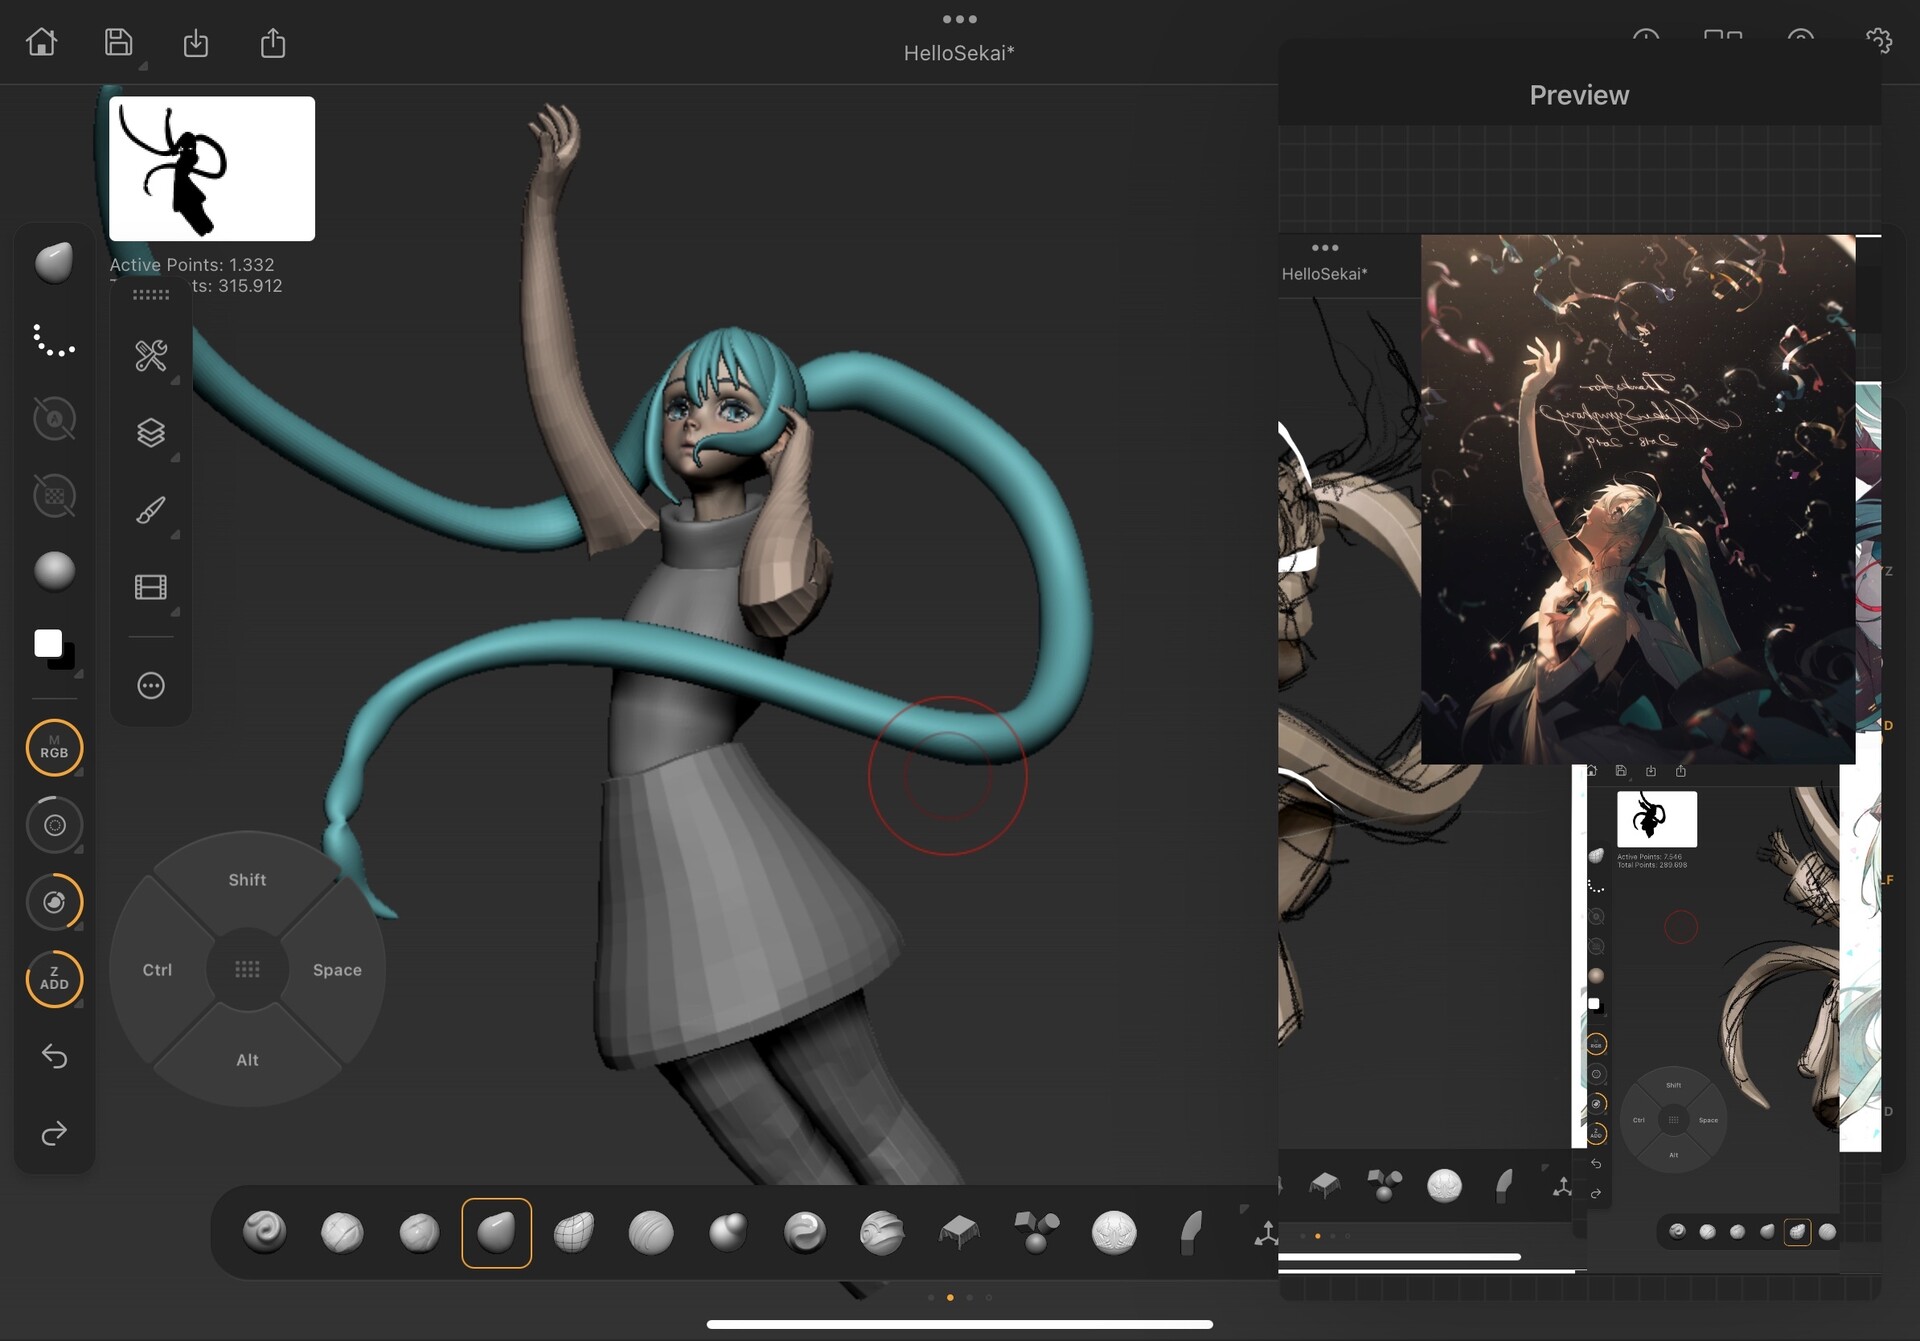Choose the gizmo transform axis icon
Screen dimensions: 1920x1341
[x=1266, y=1233]
